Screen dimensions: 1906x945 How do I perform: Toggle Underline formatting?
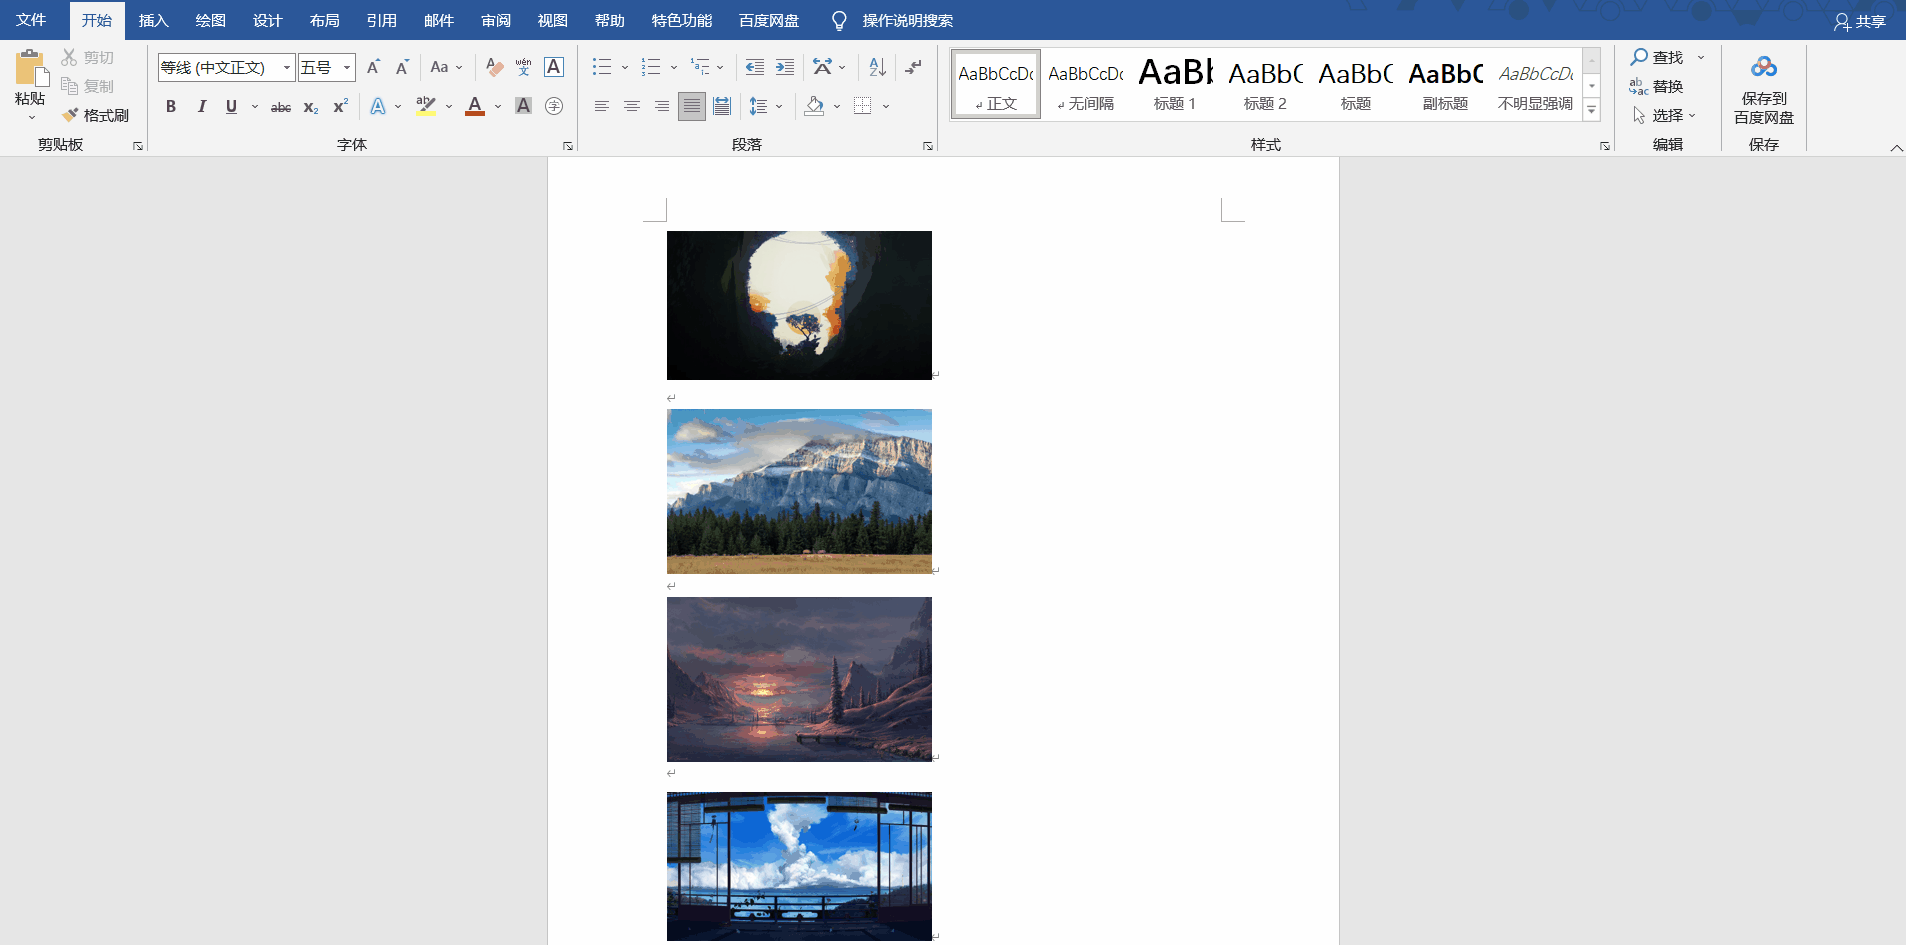(231, 106)
